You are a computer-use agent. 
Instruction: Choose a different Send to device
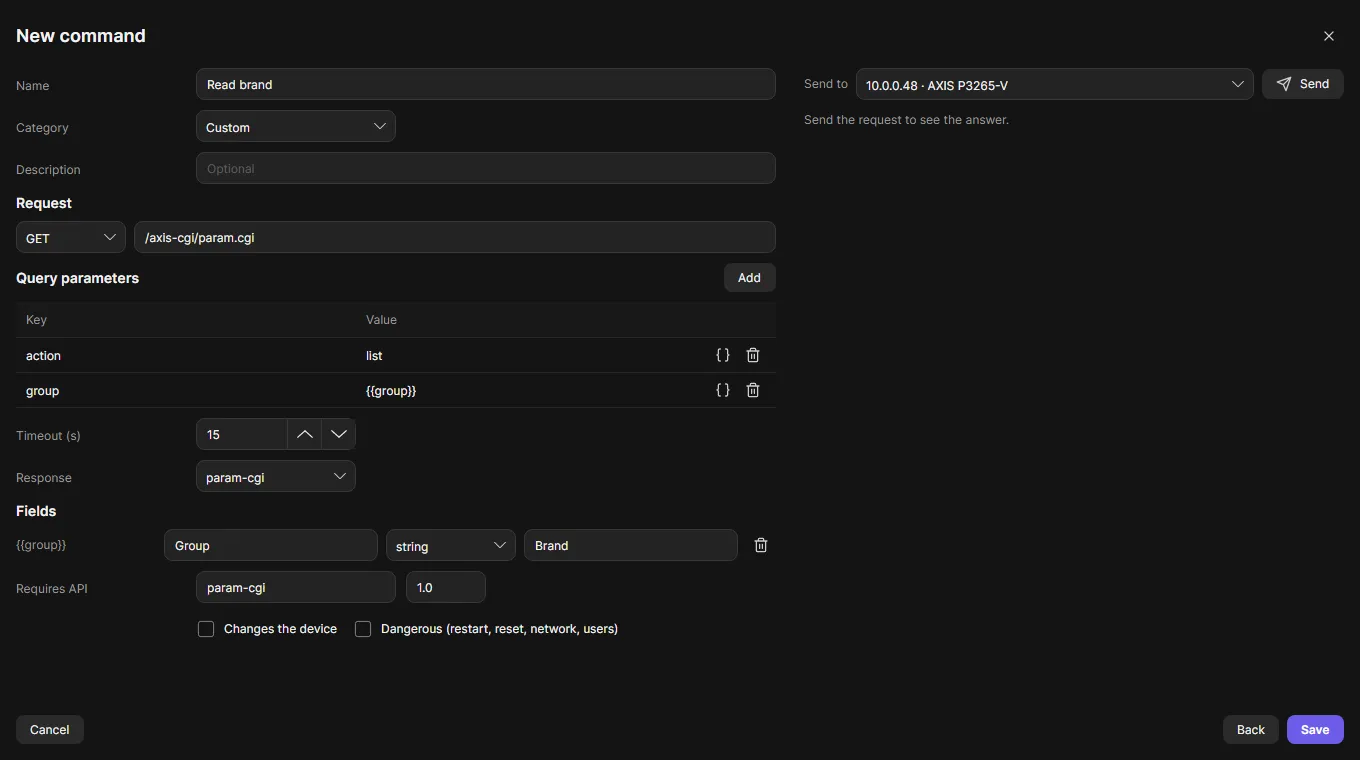[x=1055, y=84]
